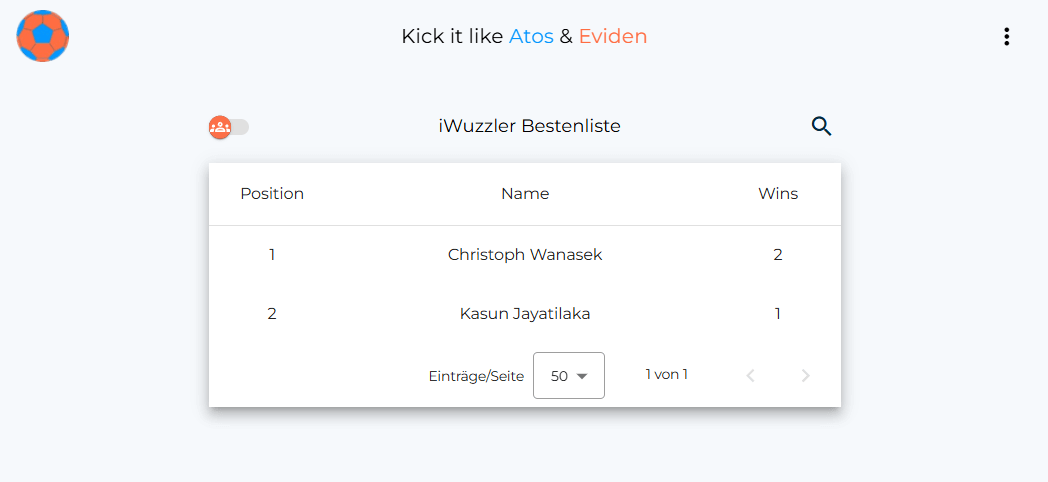This screenshot has width=1048, height=482.
Task: Open the Einträge/Seite dropdown showing 50
Action: click(x=568, y=376)
